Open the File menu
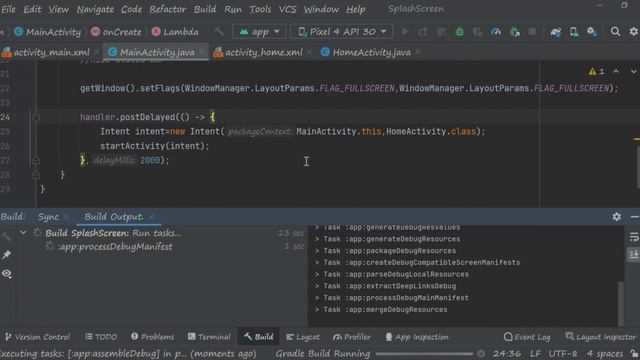The height and width of the screenshot is (360, 640). pos(8,9)
